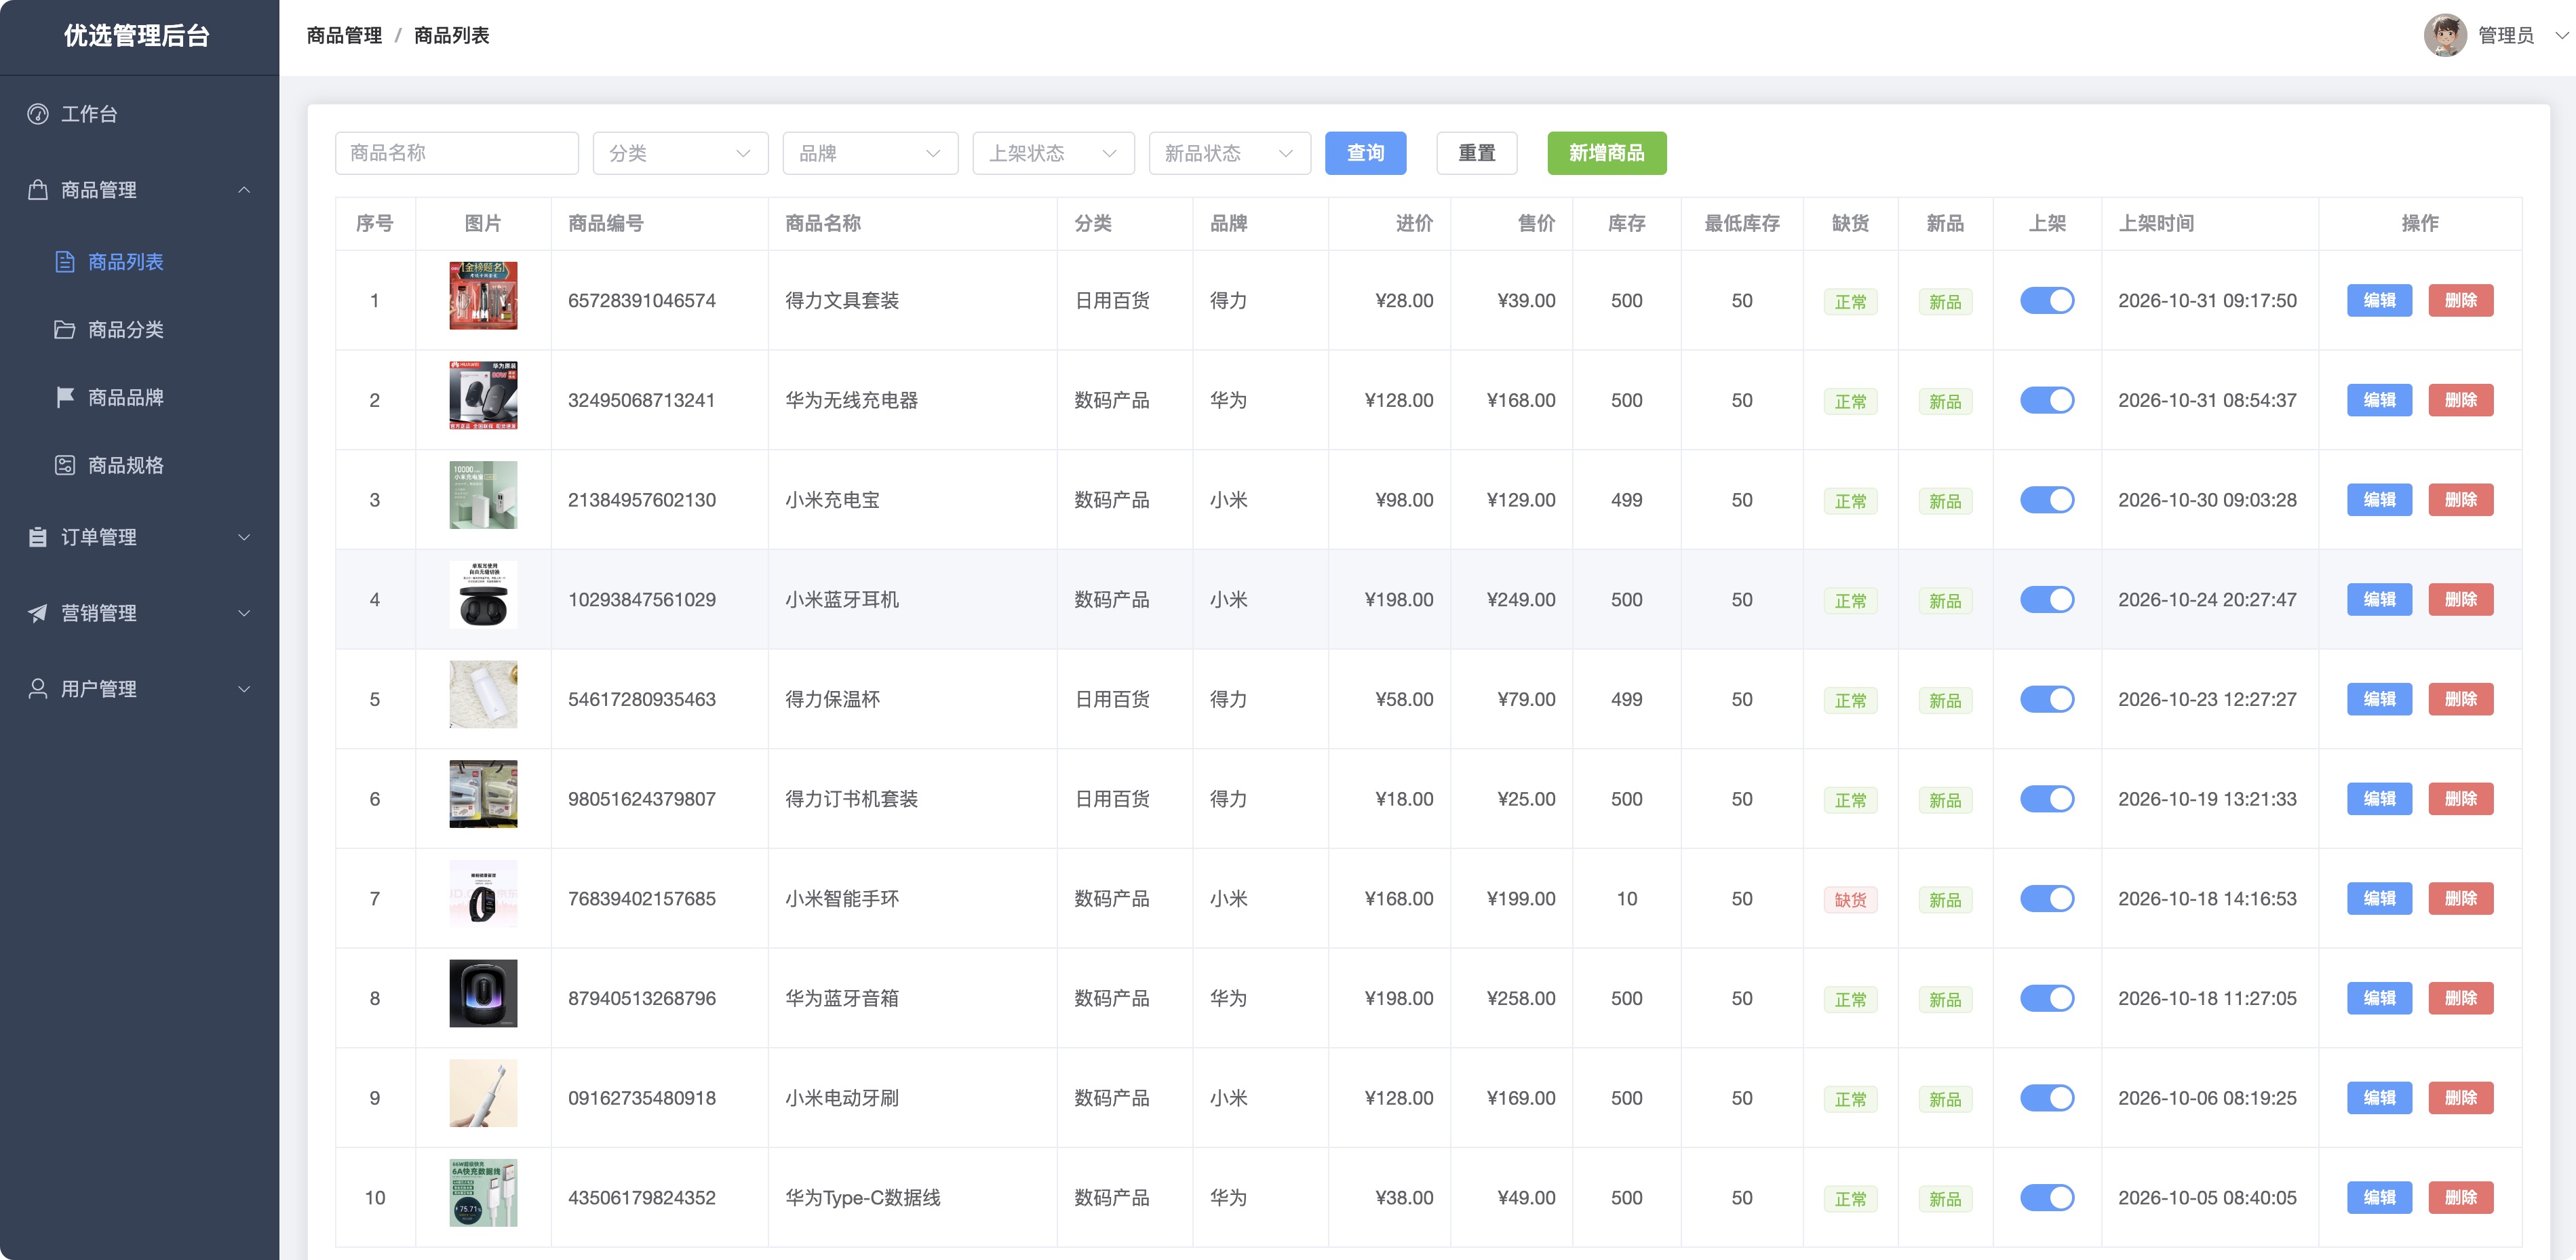
Task: Open the 管理员 account dropdown arrow
Action: (2561, 36)
